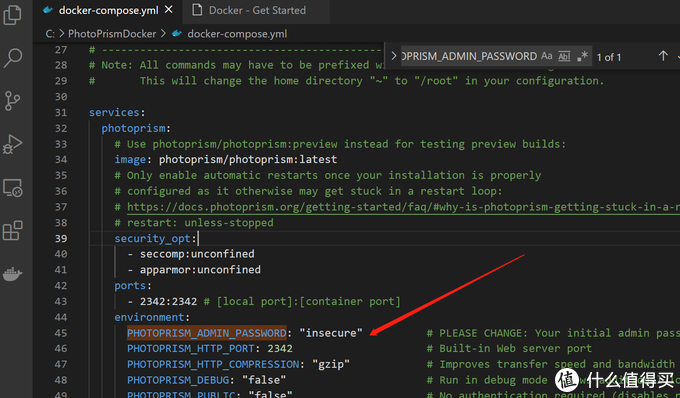This screenshot has width=680, height=398.
Task: Open the Explorer view in activity bar
Action: (12, 15)
